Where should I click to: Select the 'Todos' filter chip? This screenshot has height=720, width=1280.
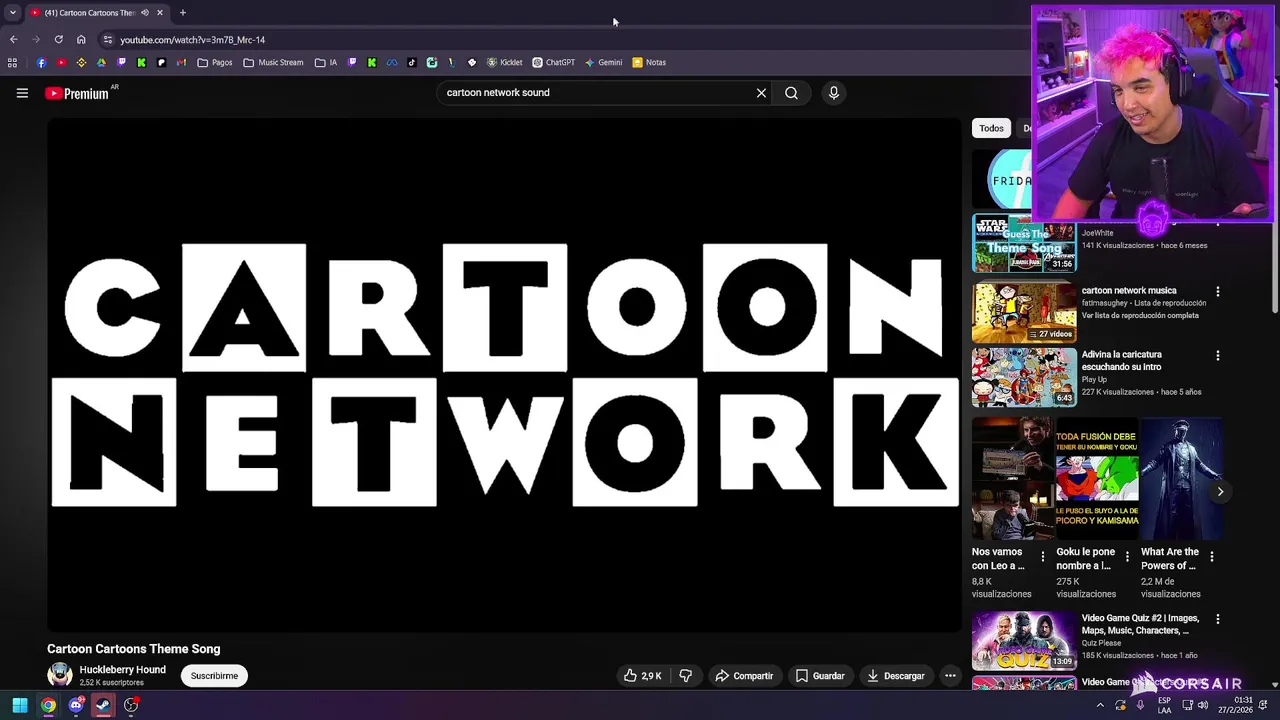coord(991,128)
